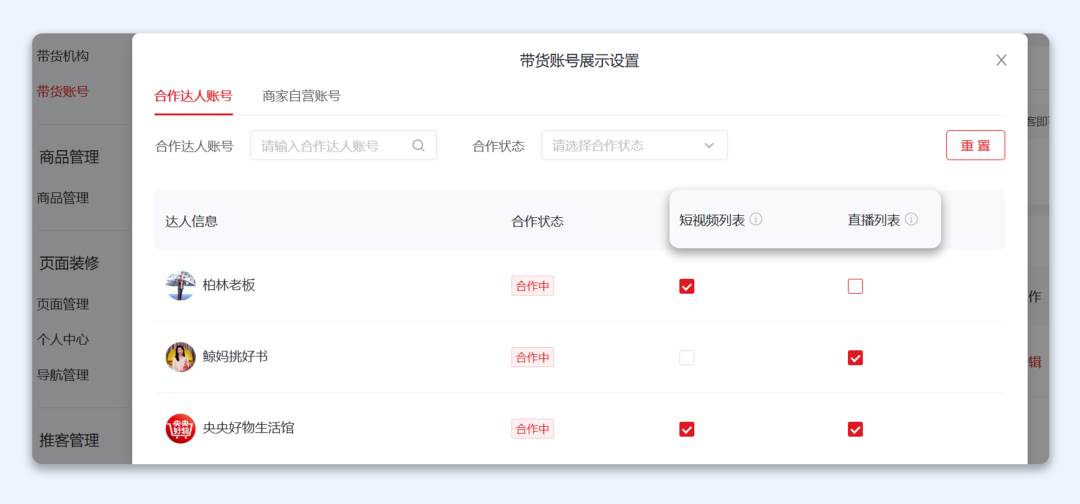
Task: Open 带货账号 in the sidebar
Action: coord(63,91)
